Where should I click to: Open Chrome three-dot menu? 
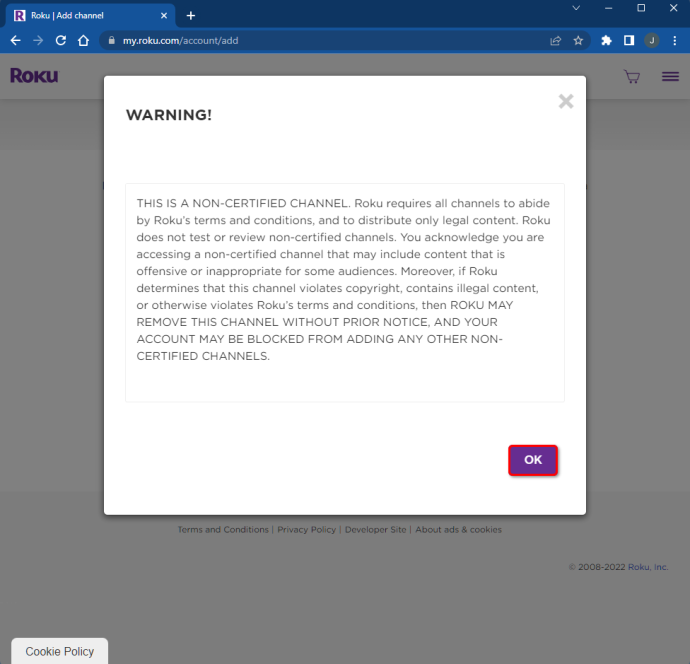(675, 40)
